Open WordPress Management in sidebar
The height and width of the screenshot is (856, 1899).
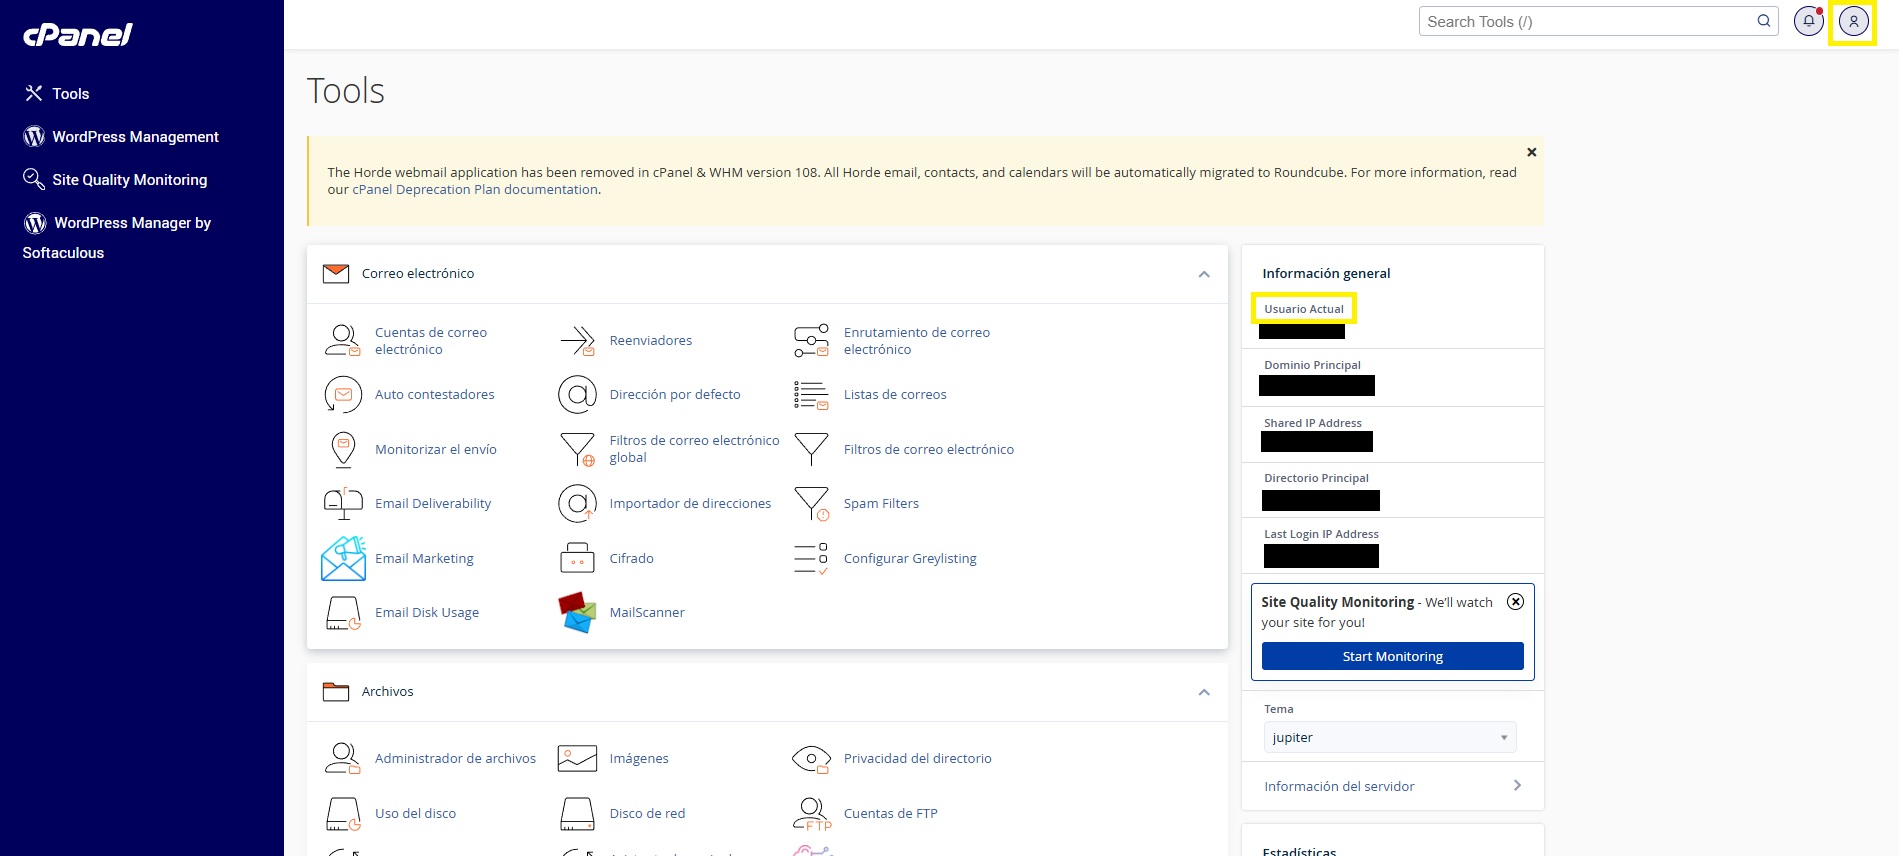coord(135,137)
